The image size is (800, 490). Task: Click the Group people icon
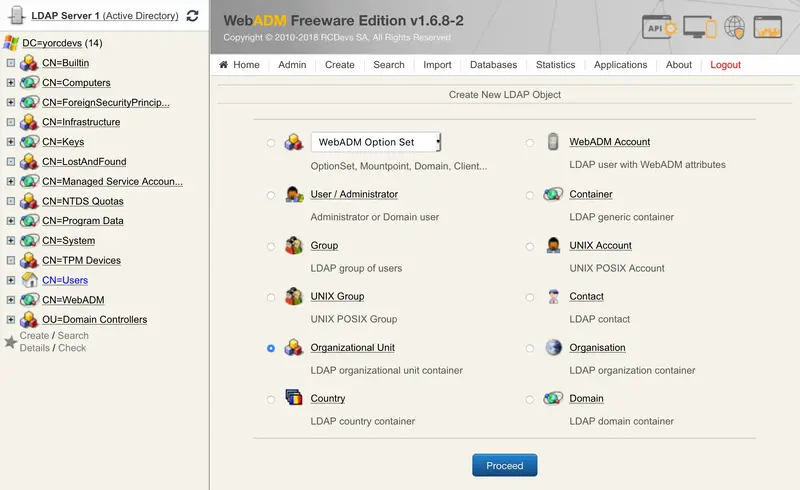point(294,246)
